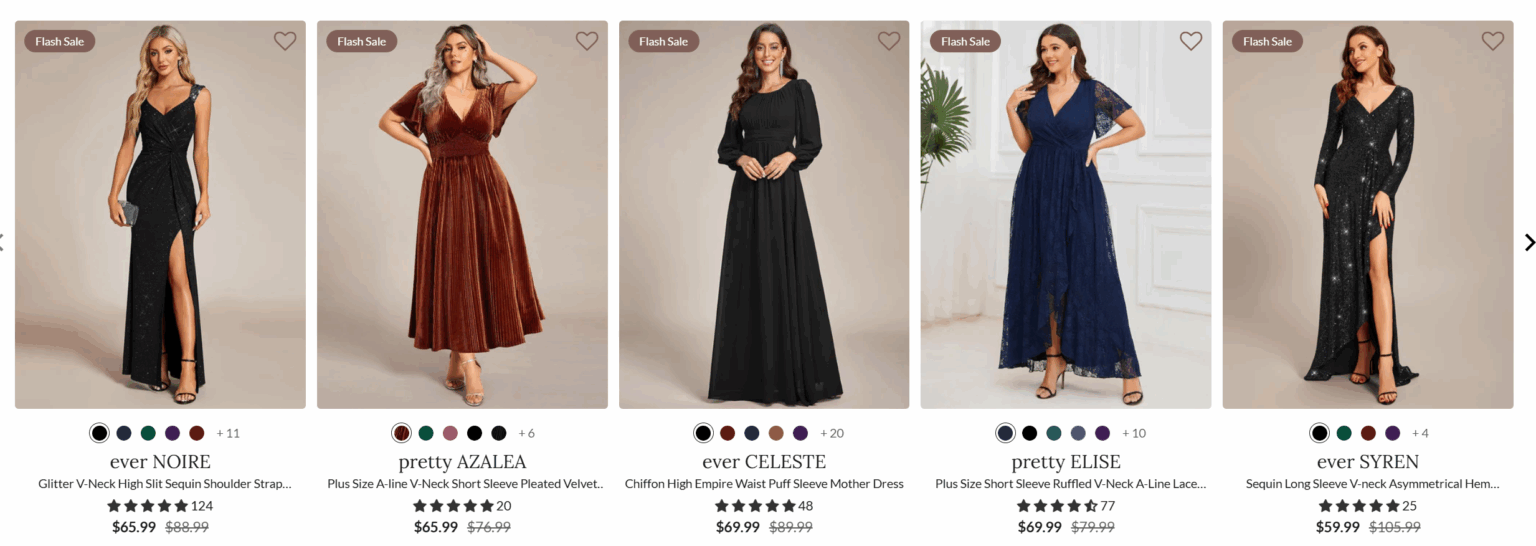Save pretty ELISE dress with heart icon

1191,41
